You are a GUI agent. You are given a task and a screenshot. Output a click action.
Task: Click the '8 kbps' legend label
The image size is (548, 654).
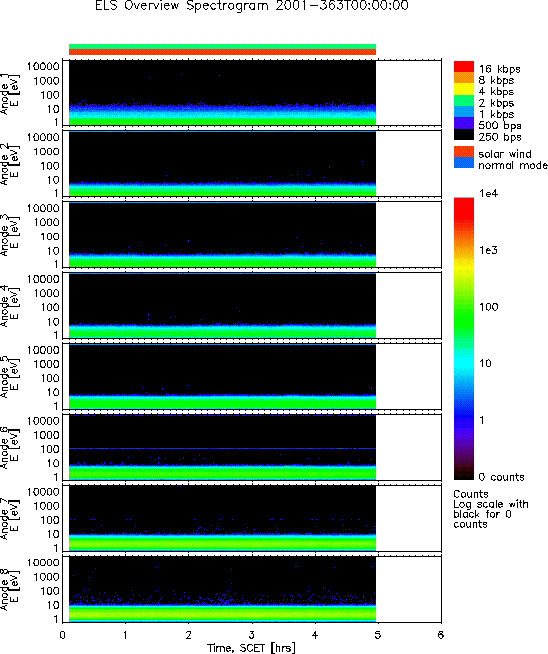(x=496, y=80)
